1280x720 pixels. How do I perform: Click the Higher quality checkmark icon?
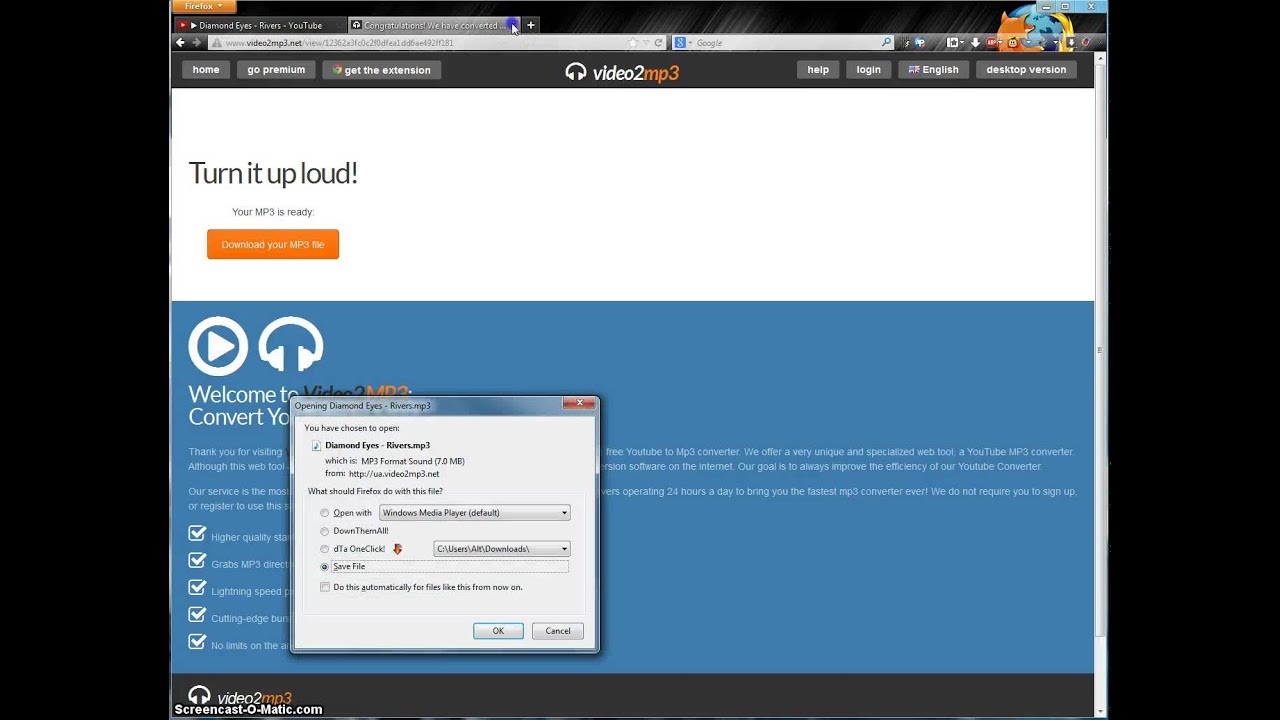(197, 534)
